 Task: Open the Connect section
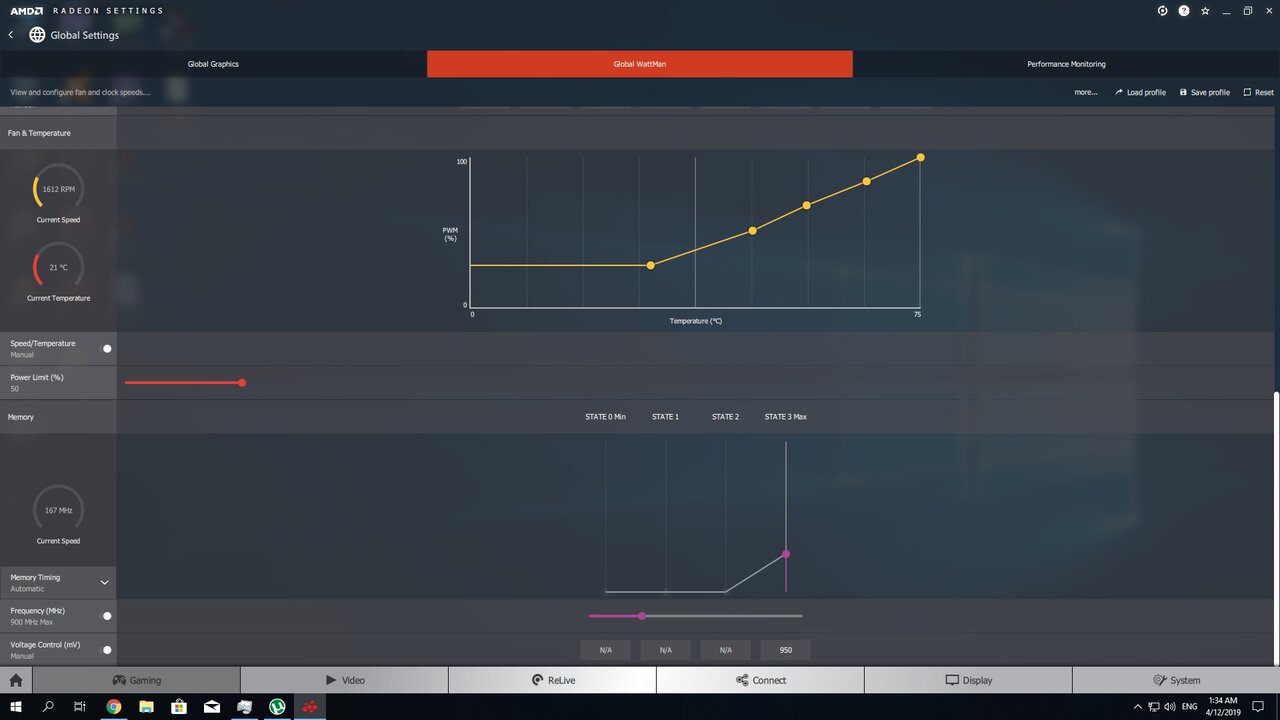(760, 680)
